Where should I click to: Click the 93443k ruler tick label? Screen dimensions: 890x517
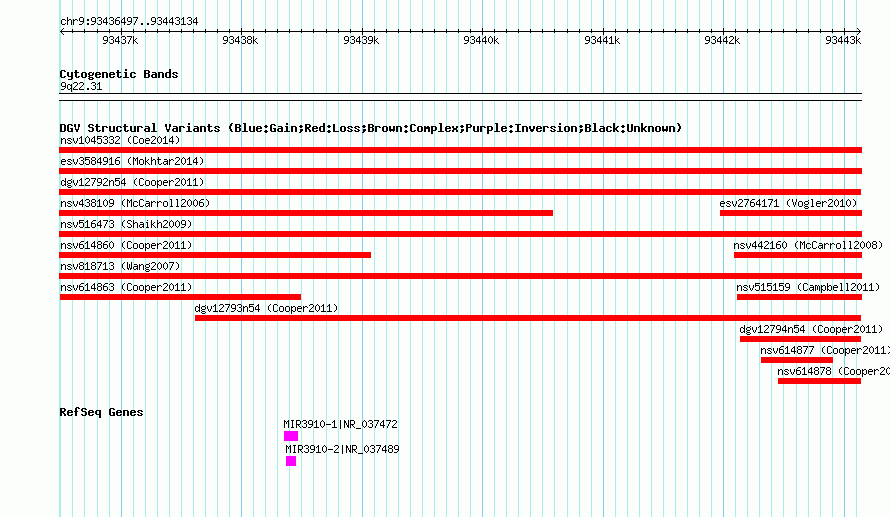click(843, 40)
